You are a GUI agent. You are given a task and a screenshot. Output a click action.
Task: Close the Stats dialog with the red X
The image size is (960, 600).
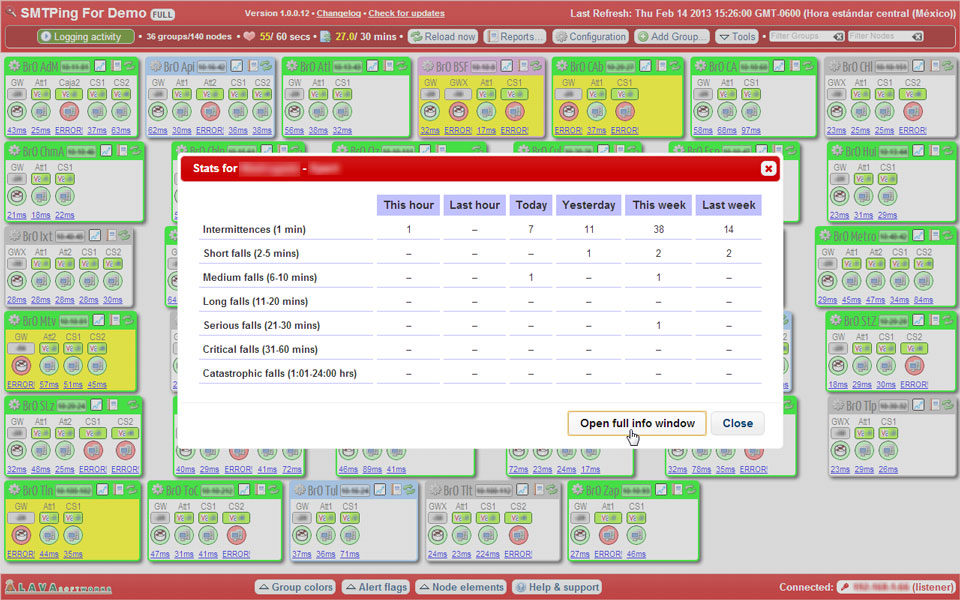coord(768,169)
